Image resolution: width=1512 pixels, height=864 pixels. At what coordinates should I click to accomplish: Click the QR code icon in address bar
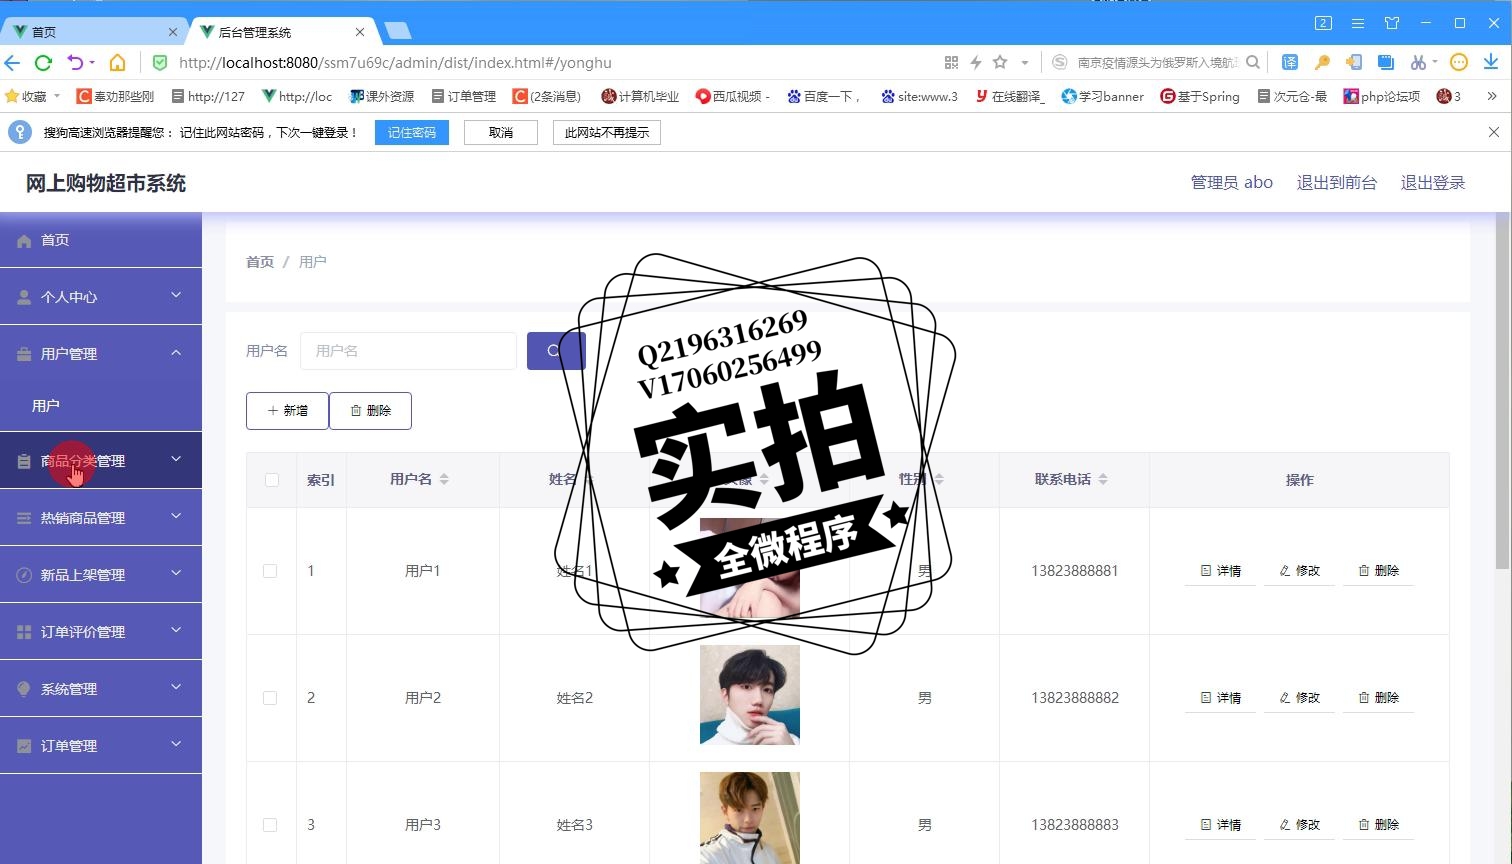[x=951, y=63]
